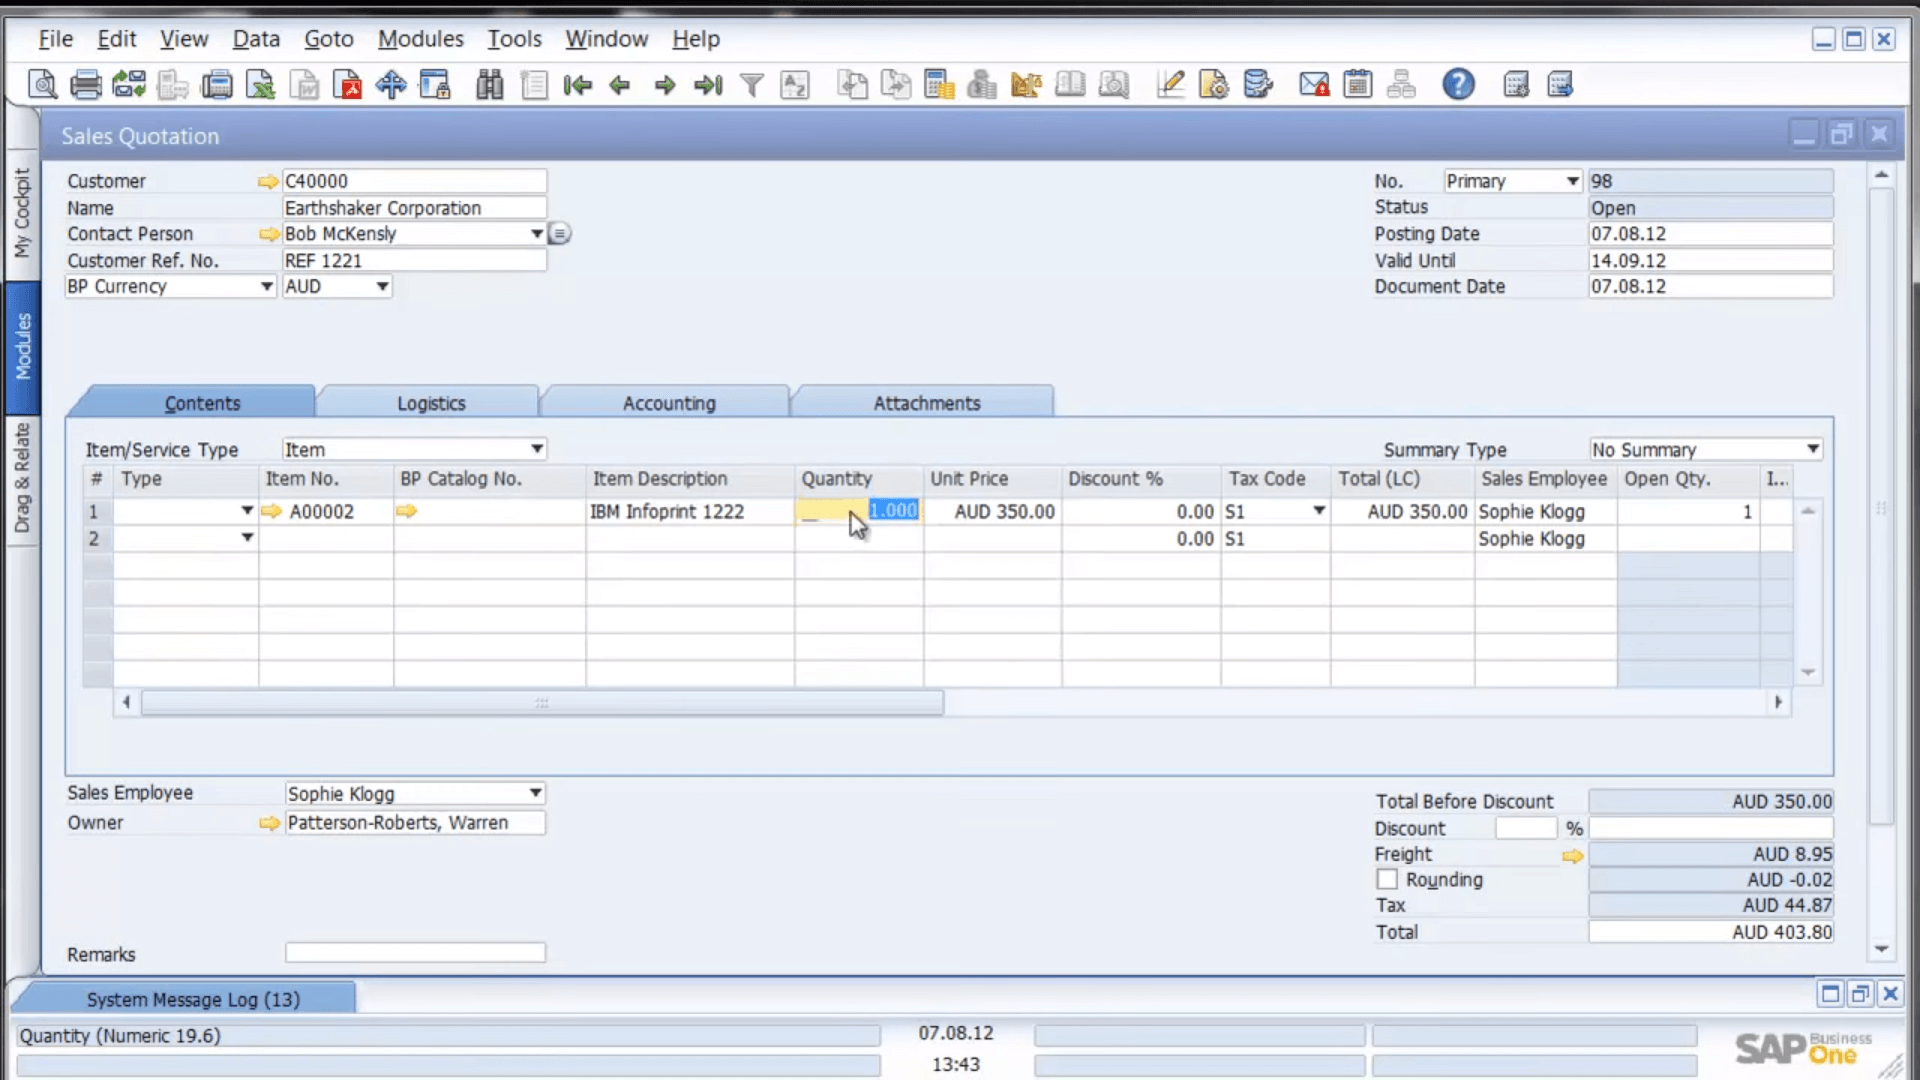Click the Filter Table toolbar icon
Viewport: 1920px width, 1080px height.
pos(753,85)
